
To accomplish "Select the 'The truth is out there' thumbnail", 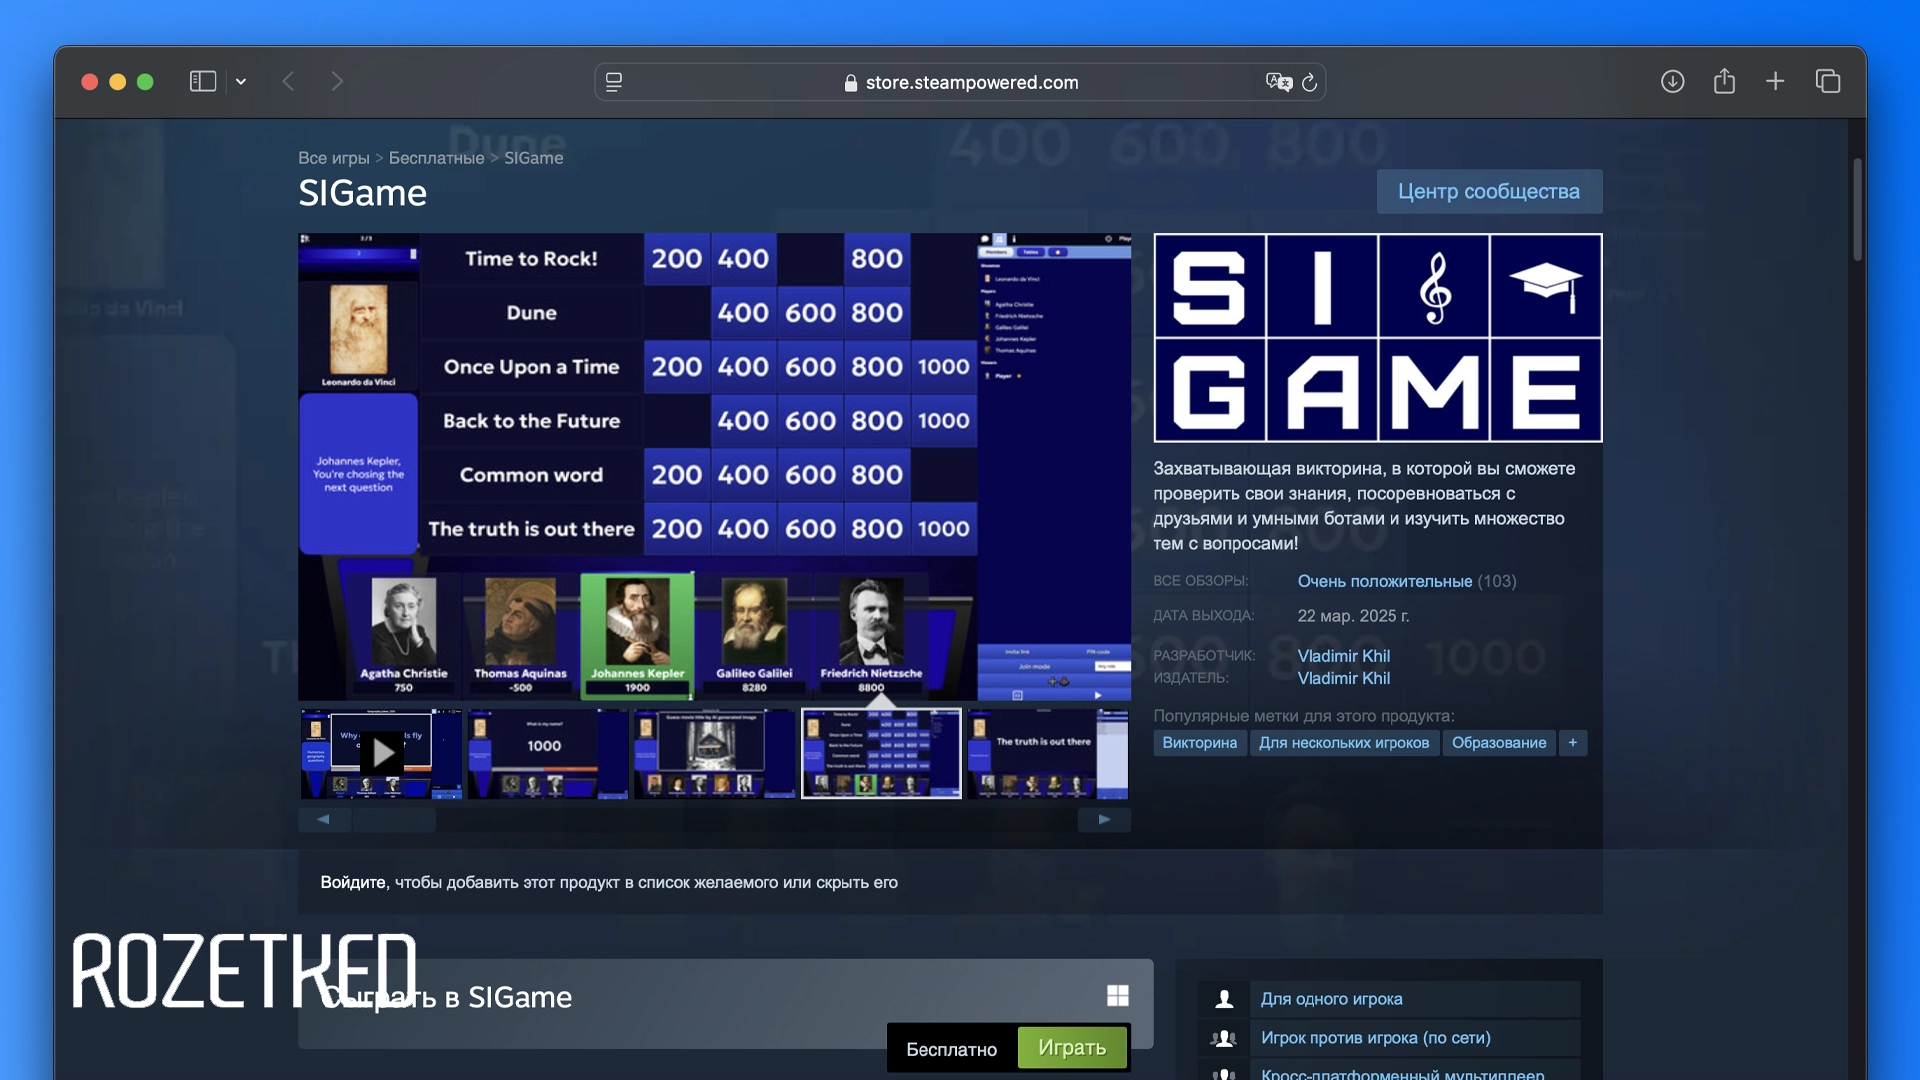I will (1047, 754).
